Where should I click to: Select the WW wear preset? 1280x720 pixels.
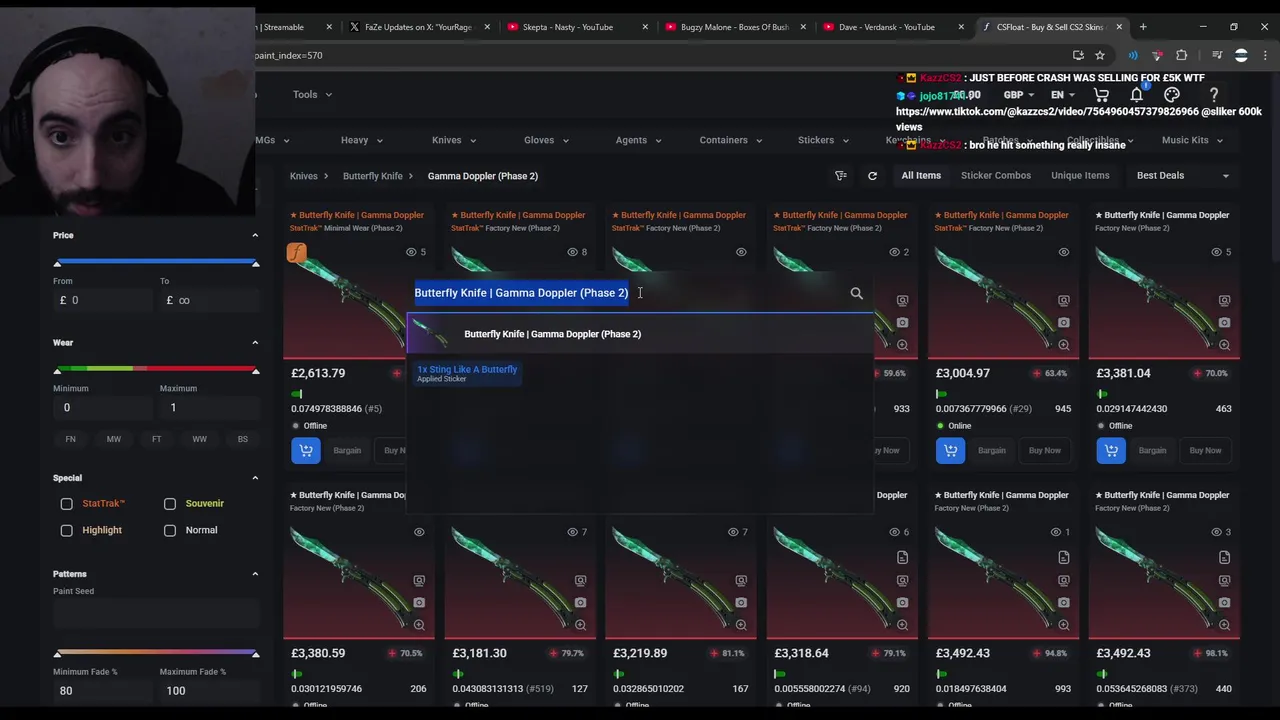point(199,439)
